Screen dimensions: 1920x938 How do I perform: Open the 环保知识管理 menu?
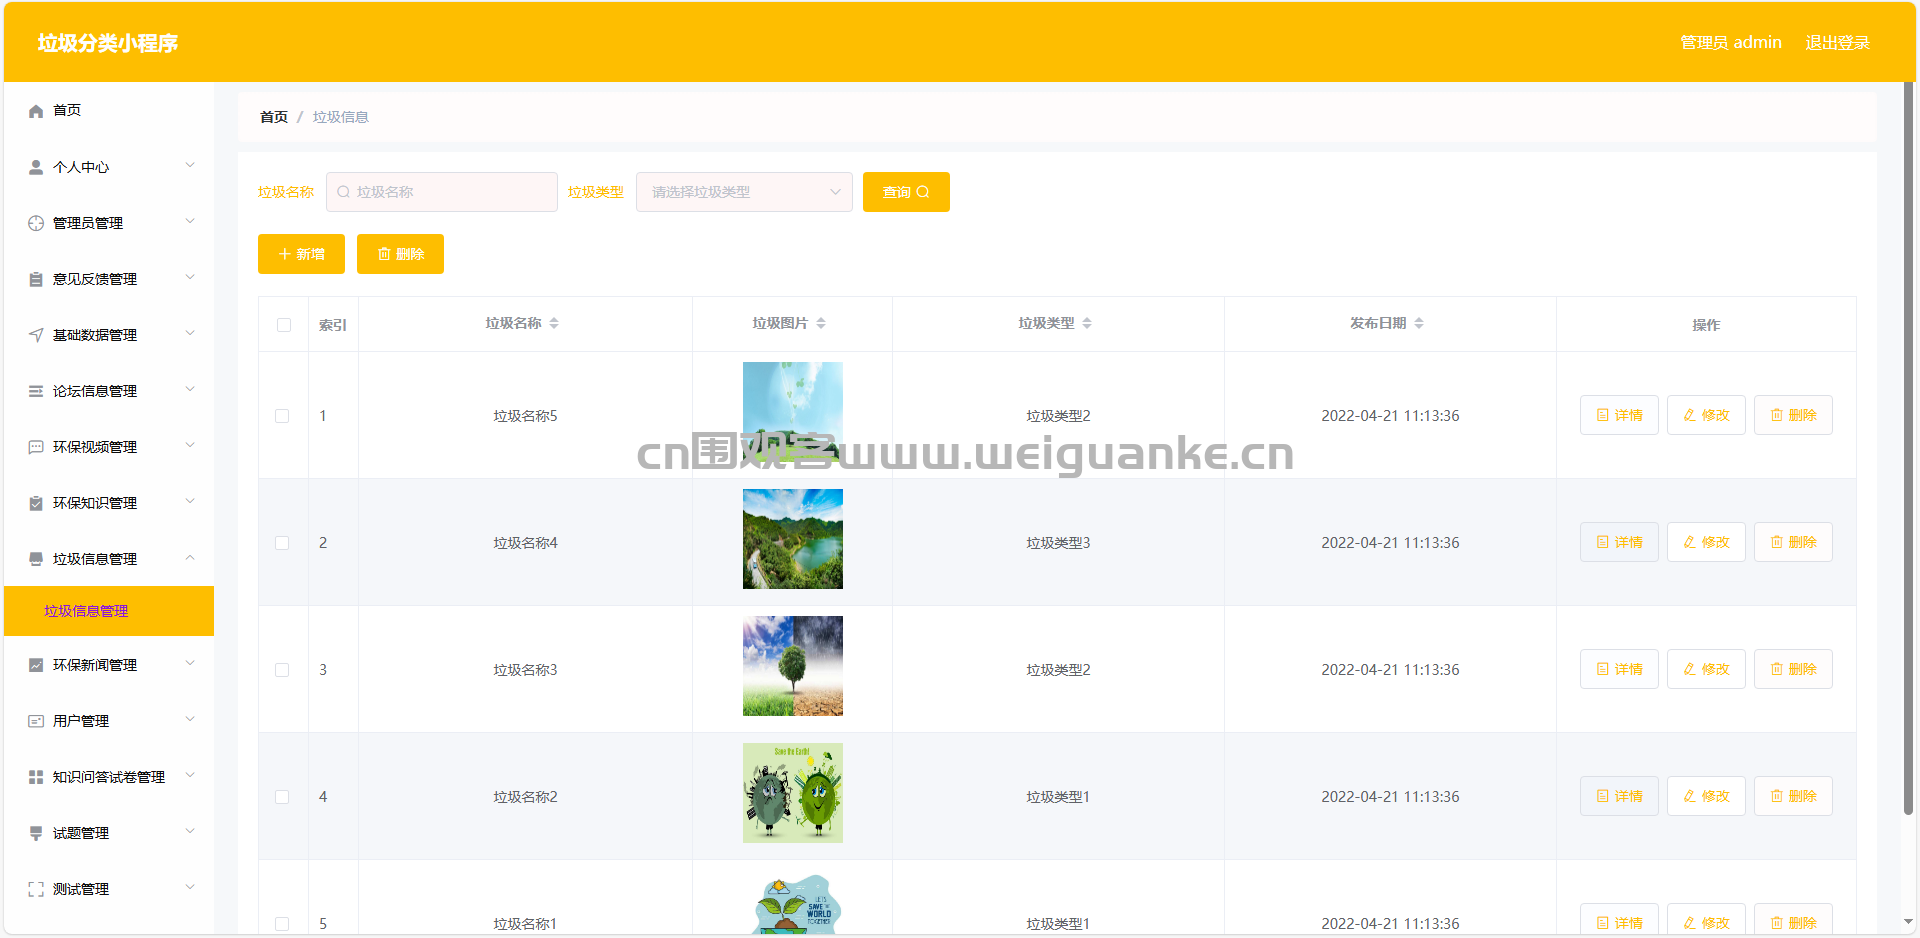tap(109, 503)
